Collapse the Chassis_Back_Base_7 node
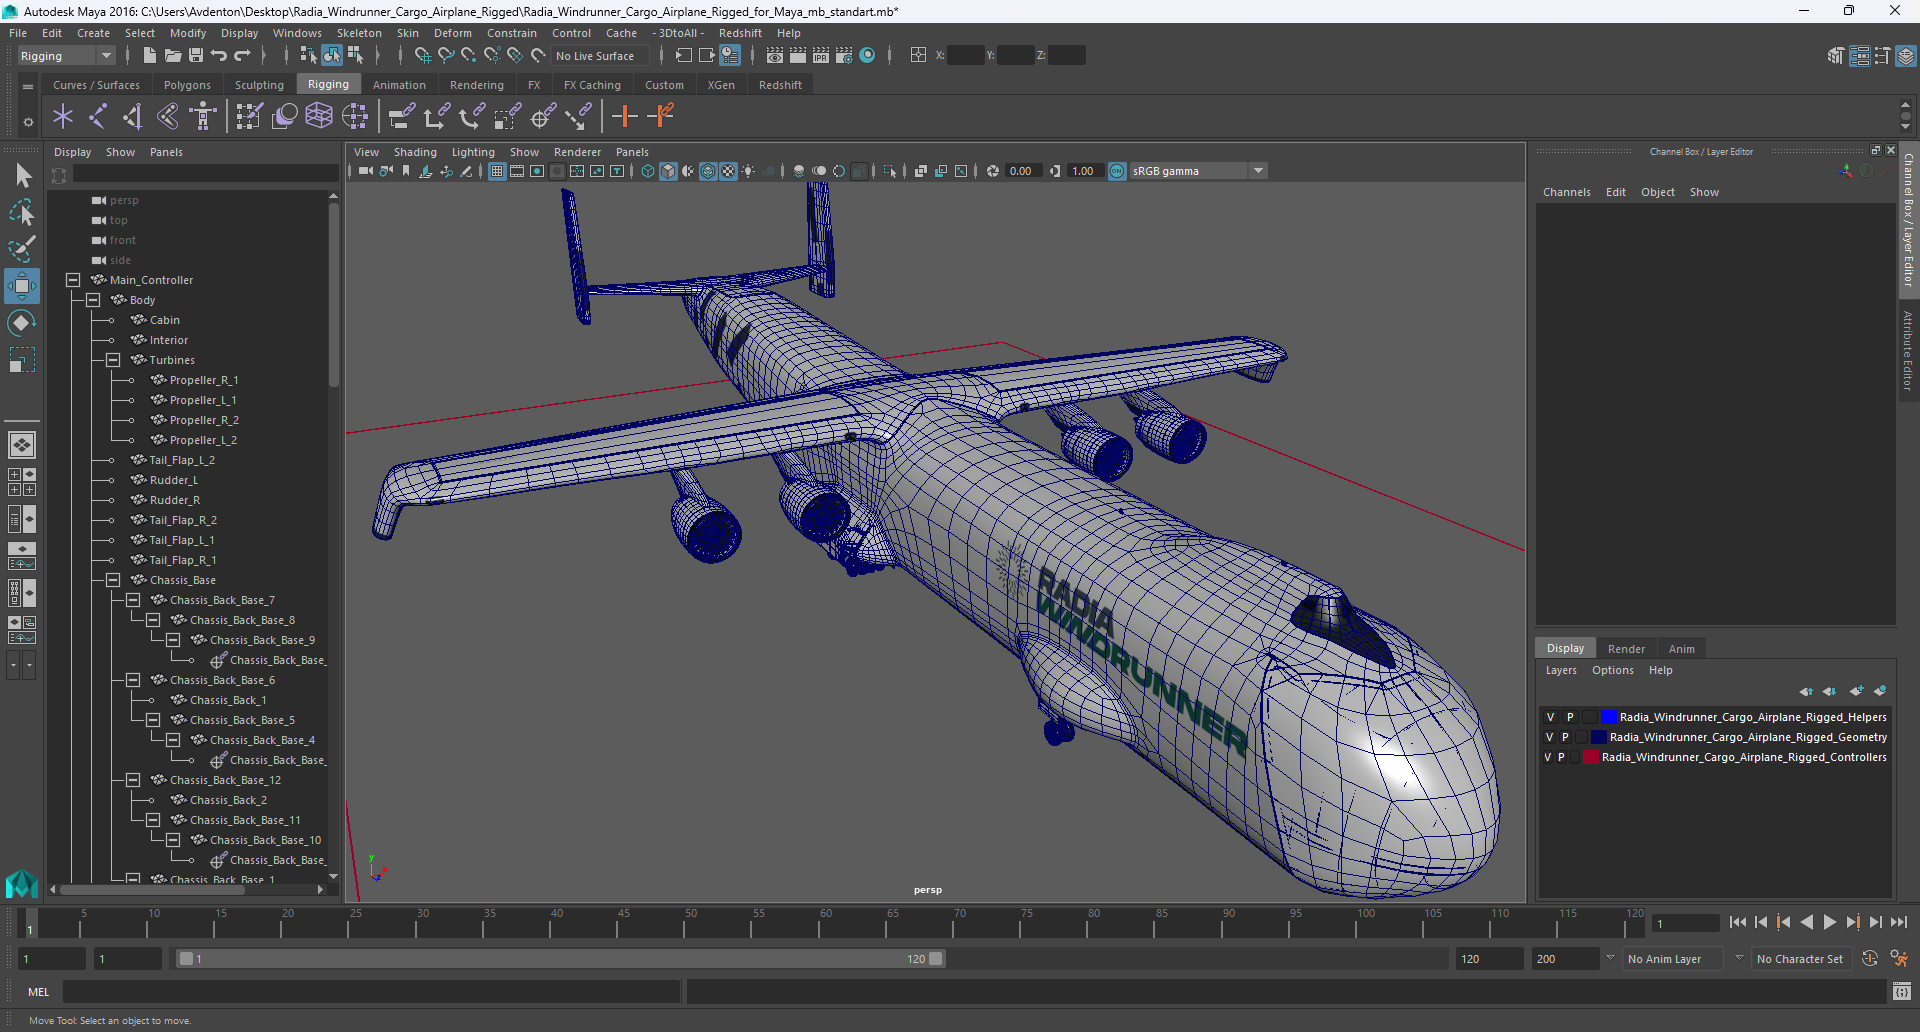 [x=133, y=600]
